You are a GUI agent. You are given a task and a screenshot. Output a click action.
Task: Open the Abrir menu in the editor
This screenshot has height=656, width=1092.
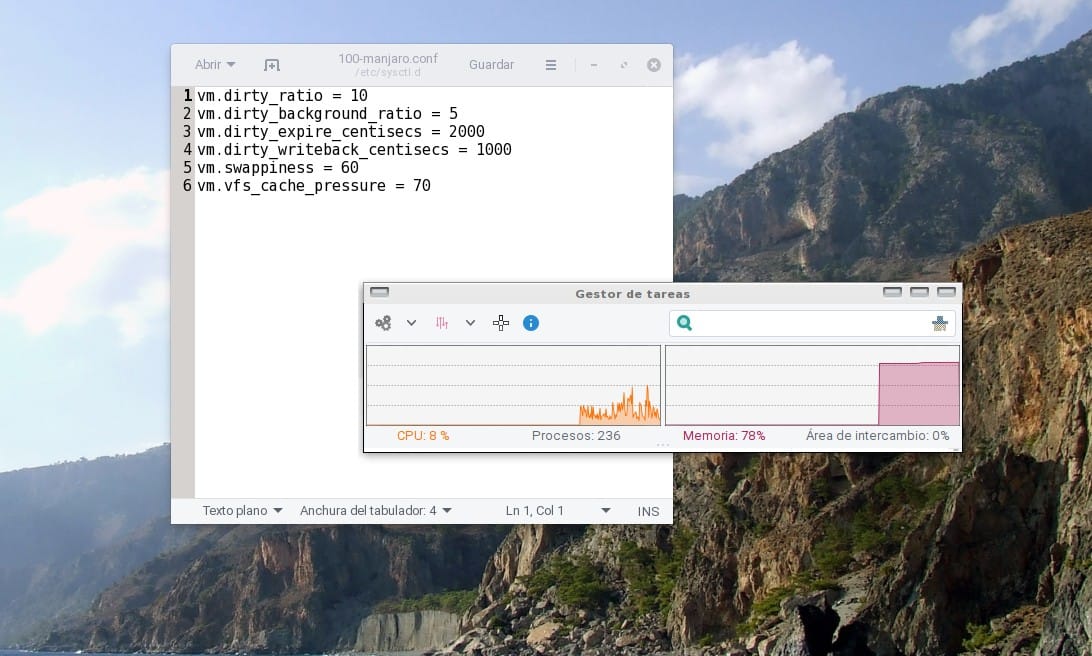tap(213, 64)
